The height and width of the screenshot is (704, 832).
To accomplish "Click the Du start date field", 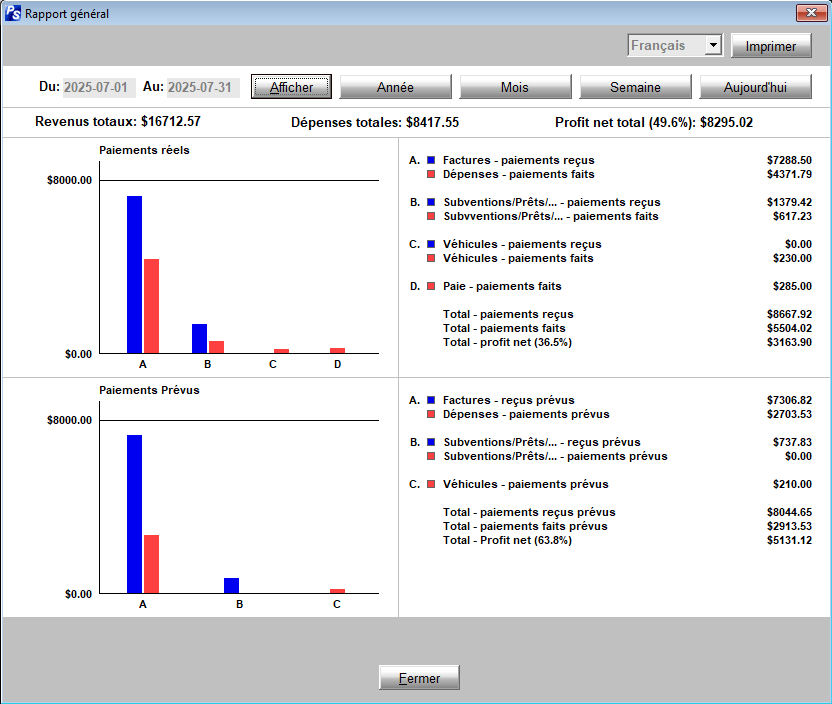I will coord(99,87).
